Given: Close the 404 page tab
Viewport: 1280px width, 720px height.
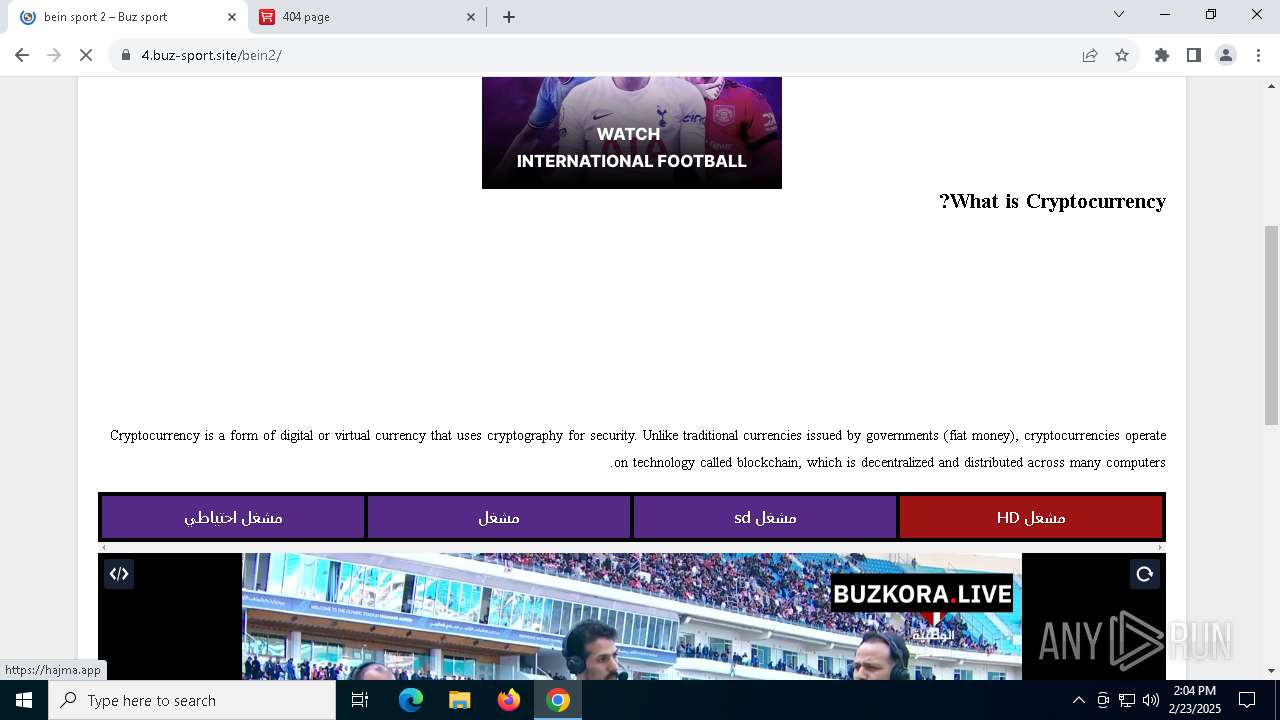Looking at the screenshot, I should coord(472,17).
